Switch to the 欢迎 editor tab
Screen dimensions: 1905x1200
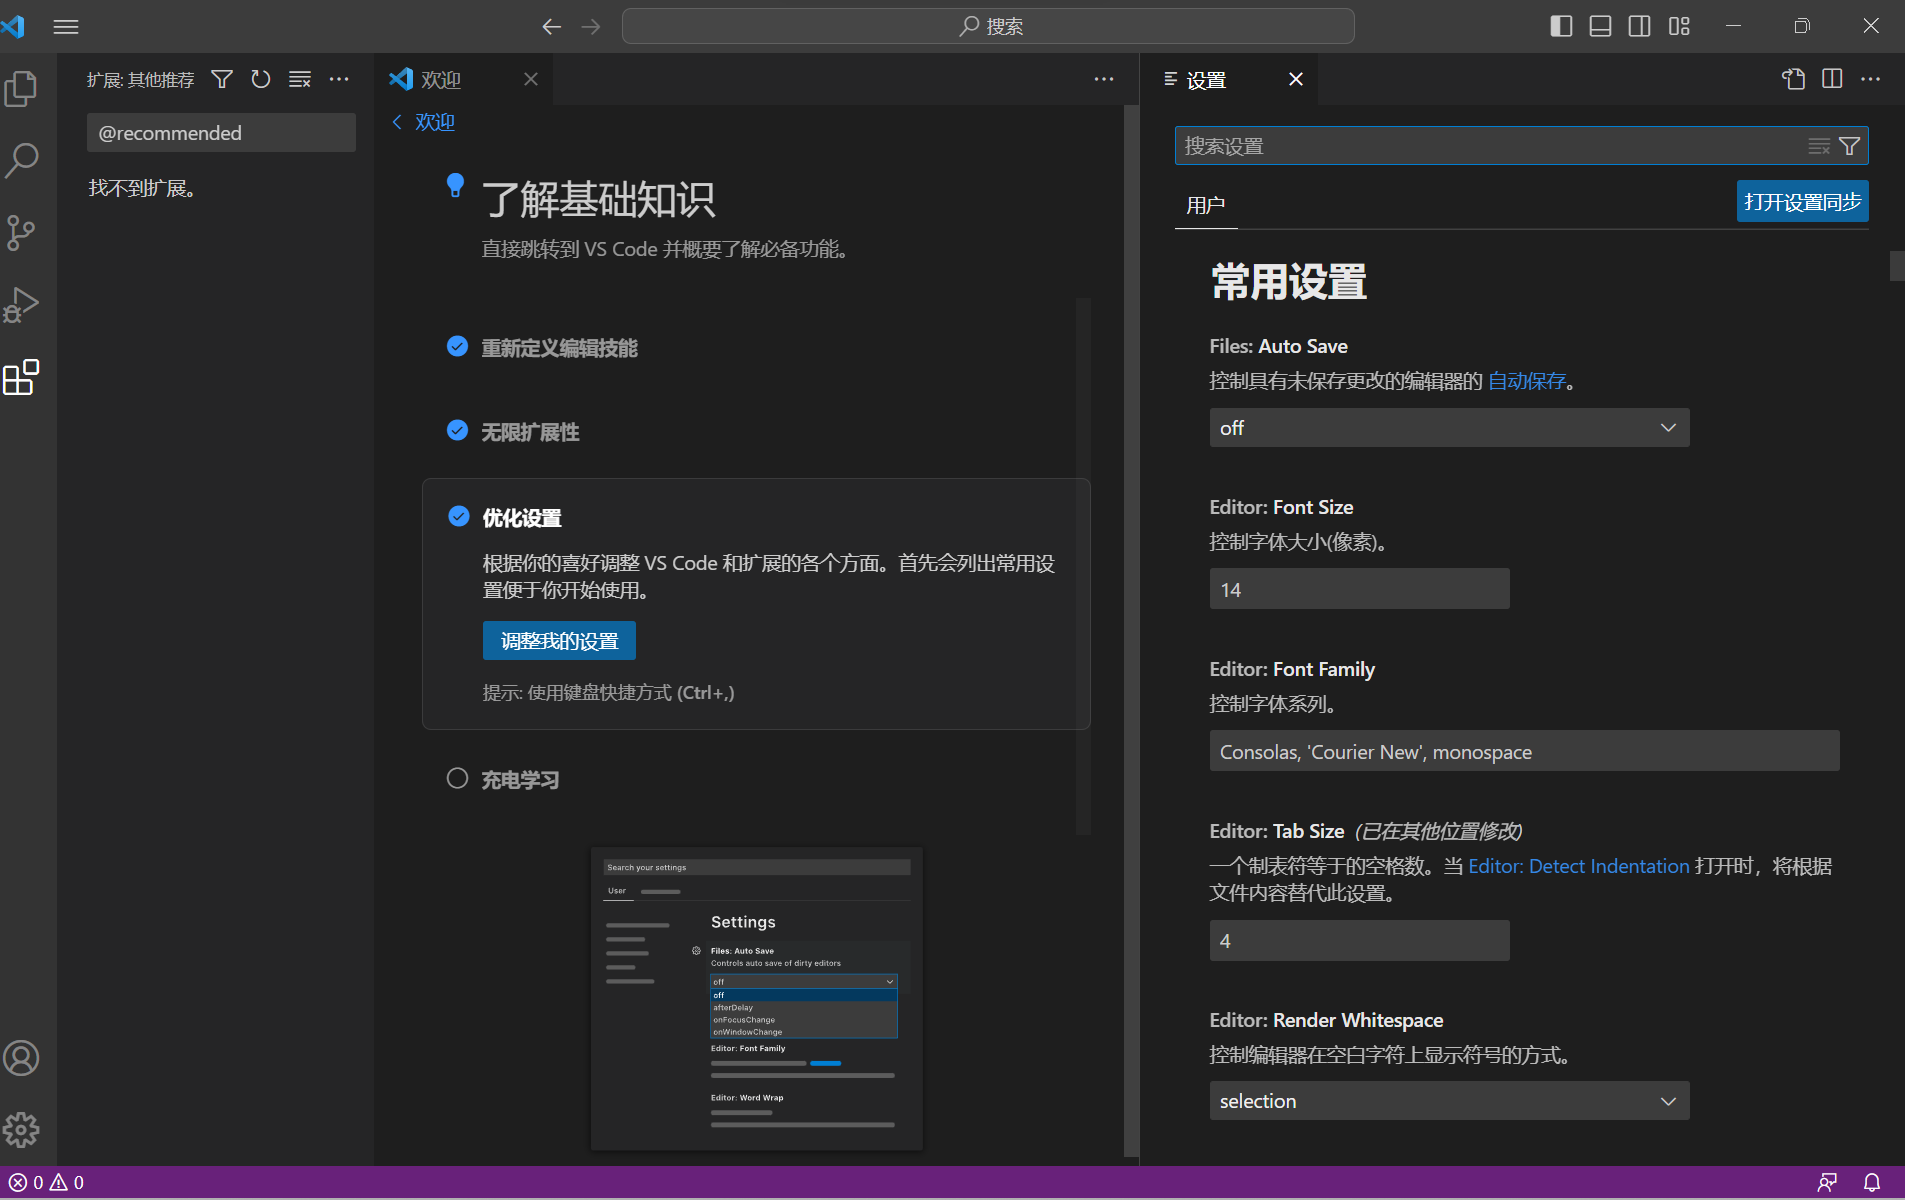coord(440,80)
